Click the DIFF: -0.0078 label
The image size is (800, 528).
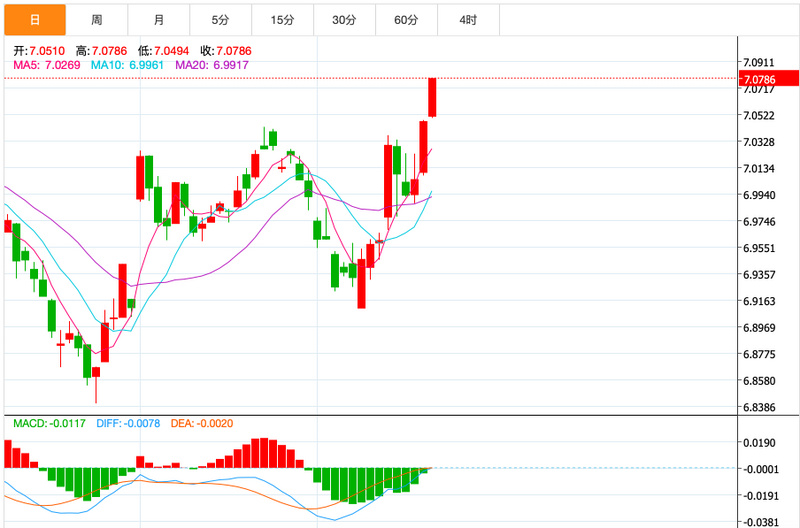(x=128, y=423)
